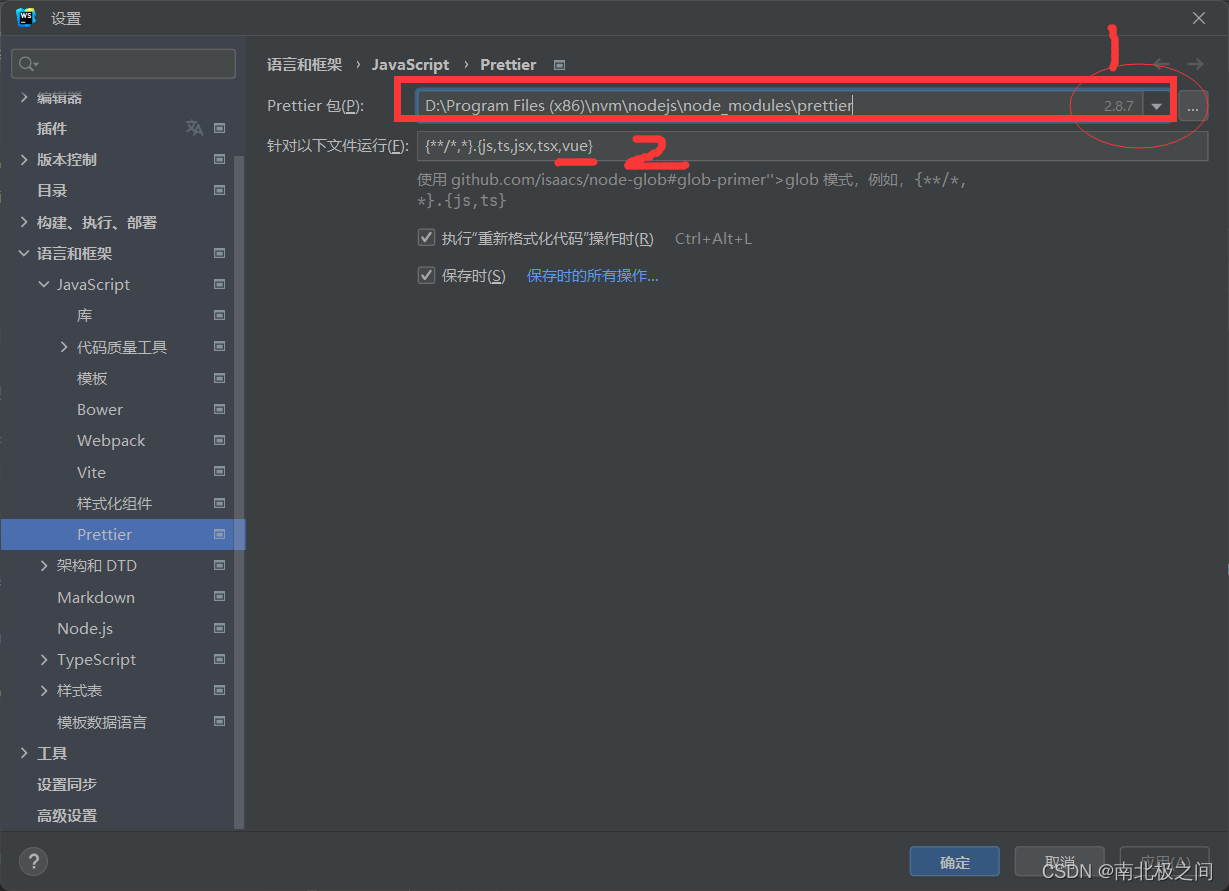Open the Prettier package dropdown arrow

click(1157, 105)
